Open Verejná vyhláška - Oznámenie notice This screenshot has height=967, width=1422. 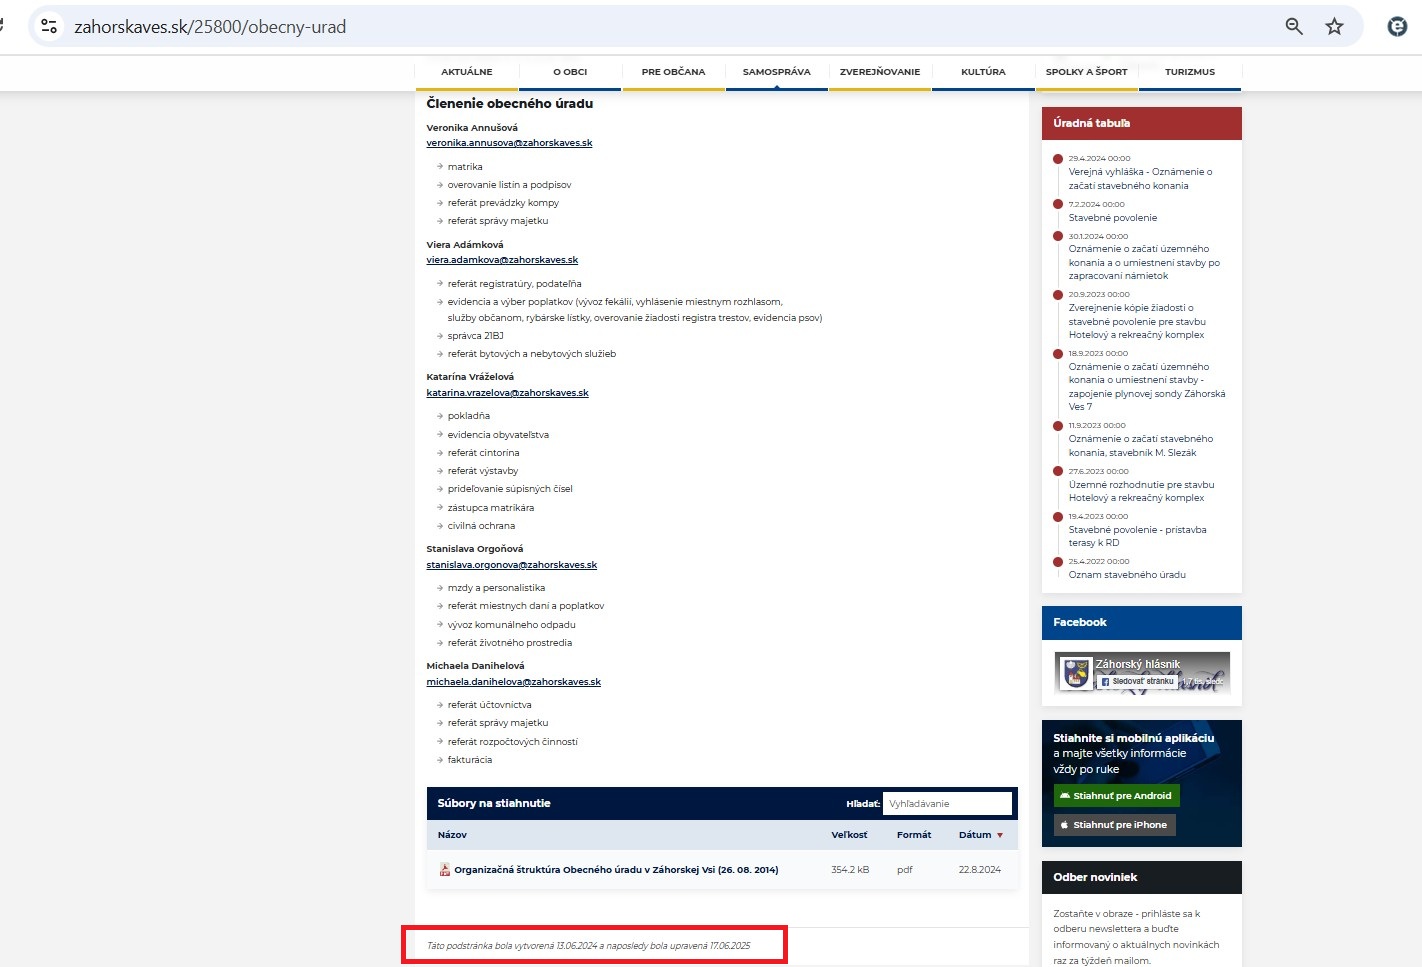click(x=1140, y=179)
